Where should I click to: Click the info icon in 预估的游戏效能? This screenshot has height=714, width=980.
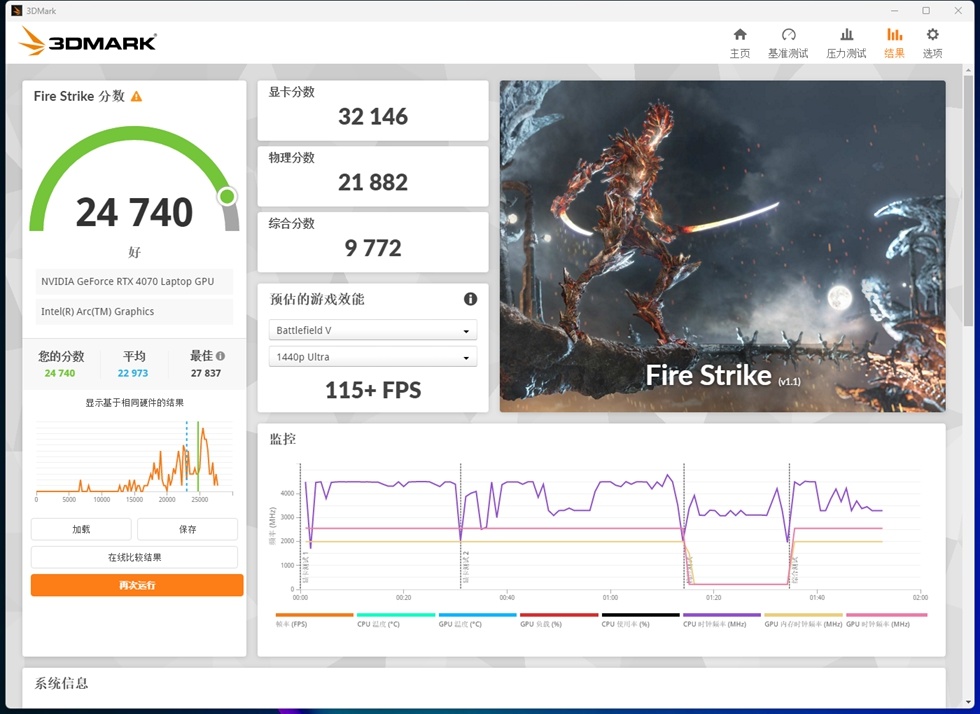[470, 299]
